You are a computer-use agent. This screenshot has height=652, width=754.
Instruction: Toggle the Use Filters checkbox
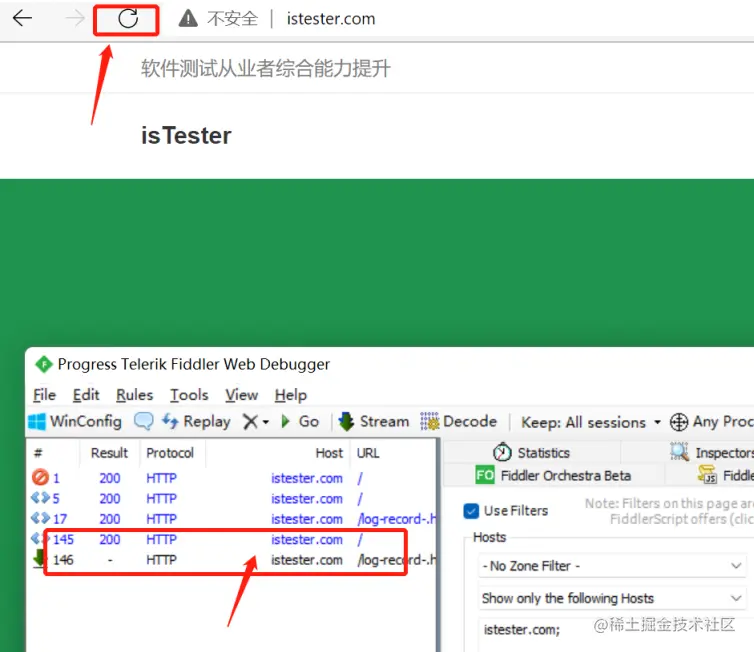click(x=471, y=511)
